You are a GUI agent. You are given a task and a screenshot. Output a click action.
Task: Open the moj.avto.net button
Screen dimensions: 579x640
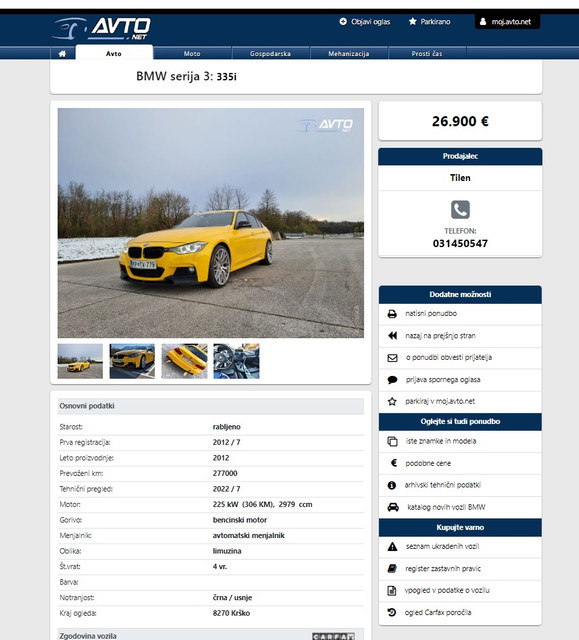507,22
